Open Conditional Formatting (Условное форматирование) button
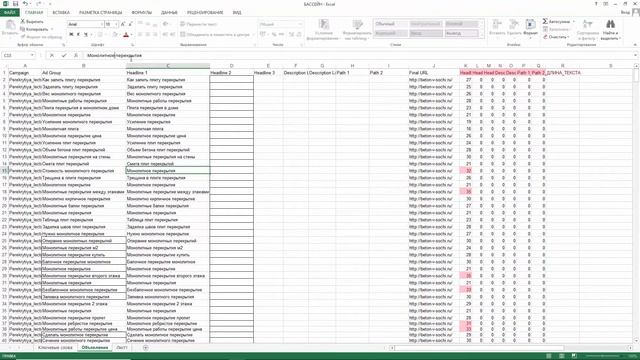 tap(323, 29)
